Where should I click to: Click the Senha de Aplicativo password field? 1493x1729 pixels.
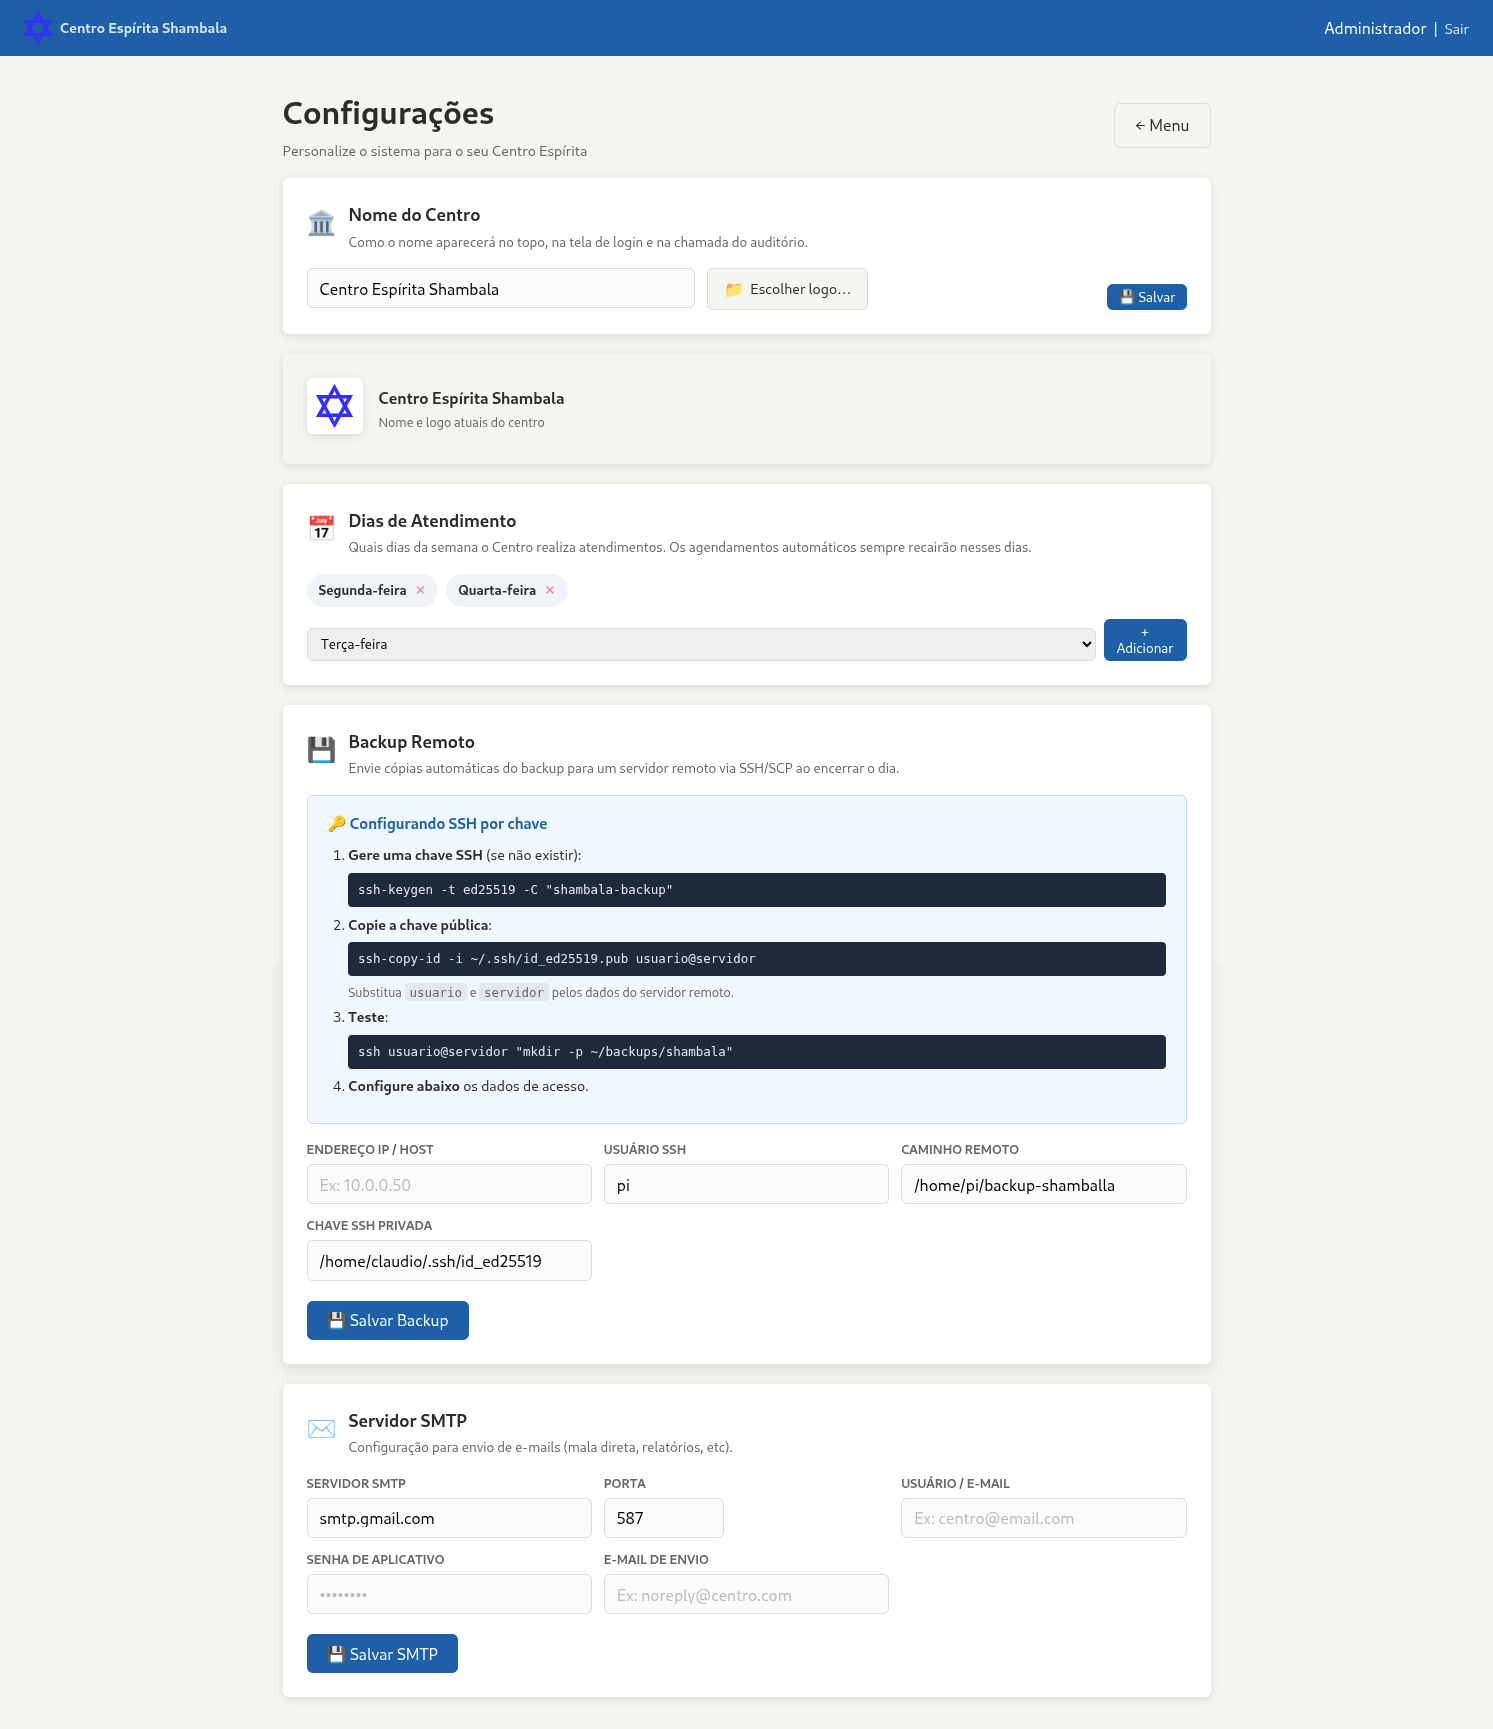449,1595
